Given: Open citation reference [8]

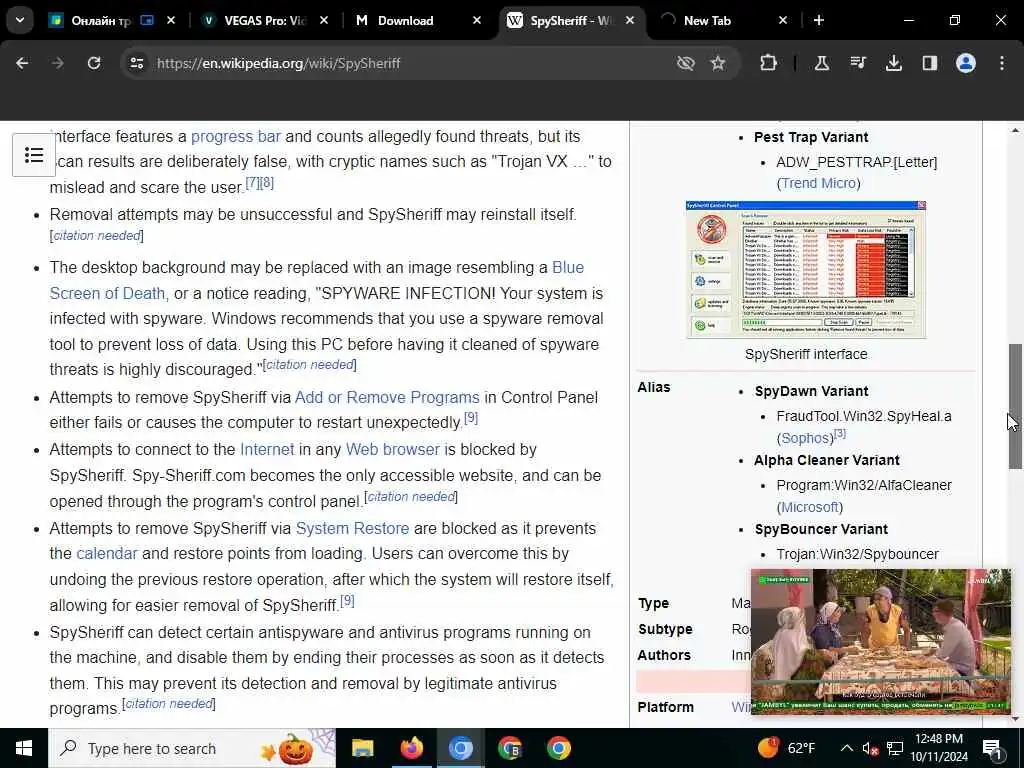Looking at the screenshot, I should point(266,183).
